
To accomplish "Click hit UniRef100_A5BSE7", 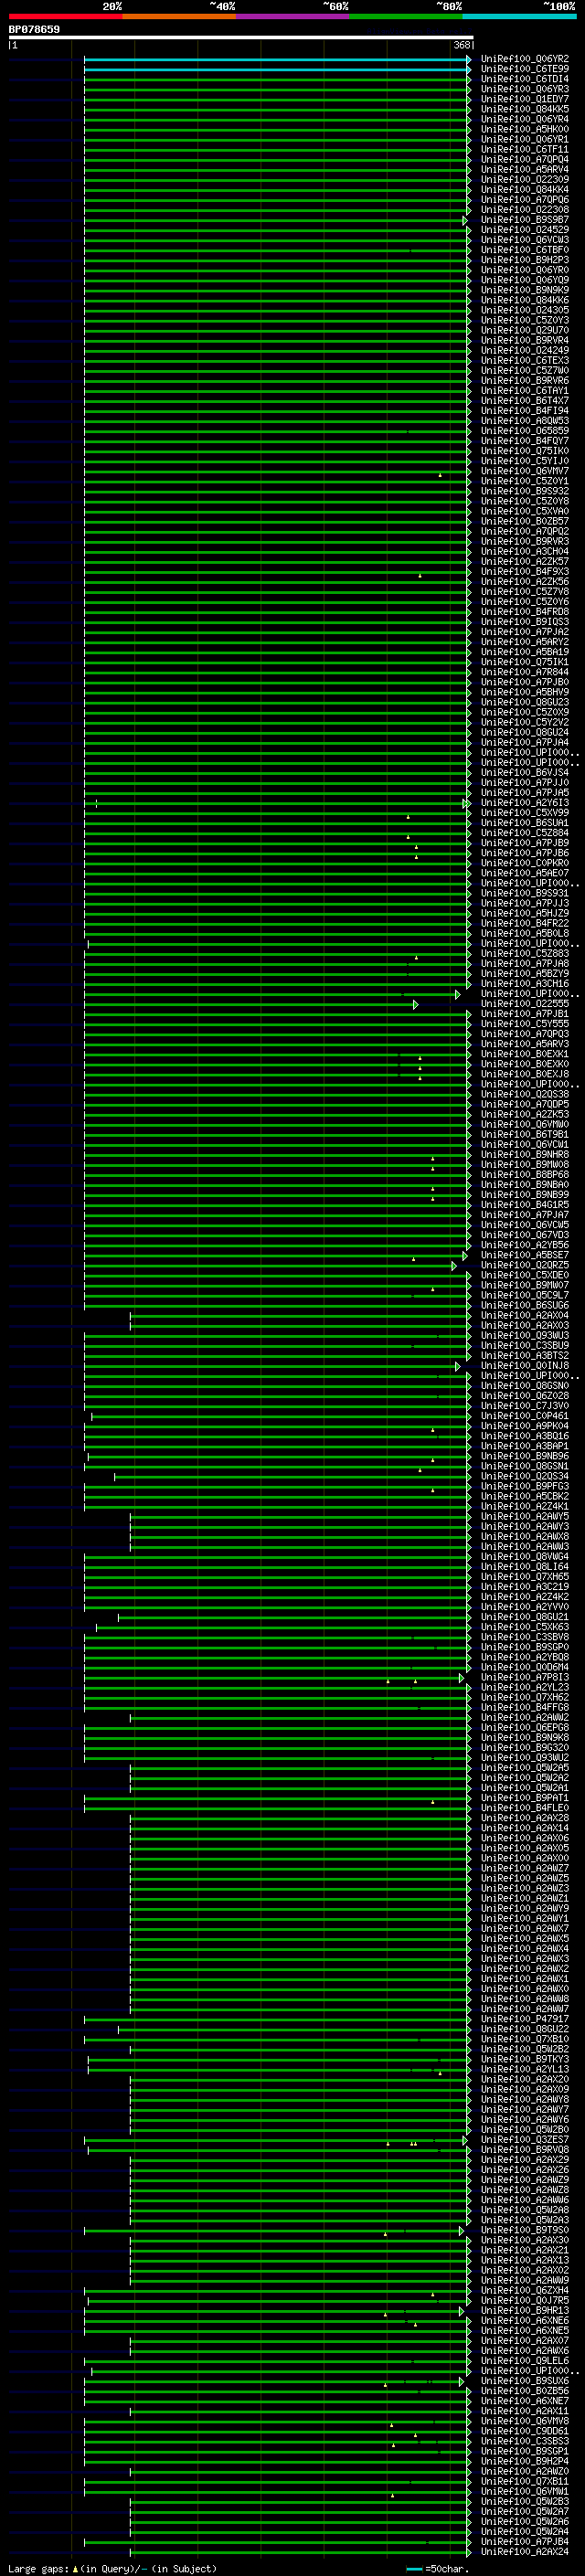I will tap(525, 1255).
